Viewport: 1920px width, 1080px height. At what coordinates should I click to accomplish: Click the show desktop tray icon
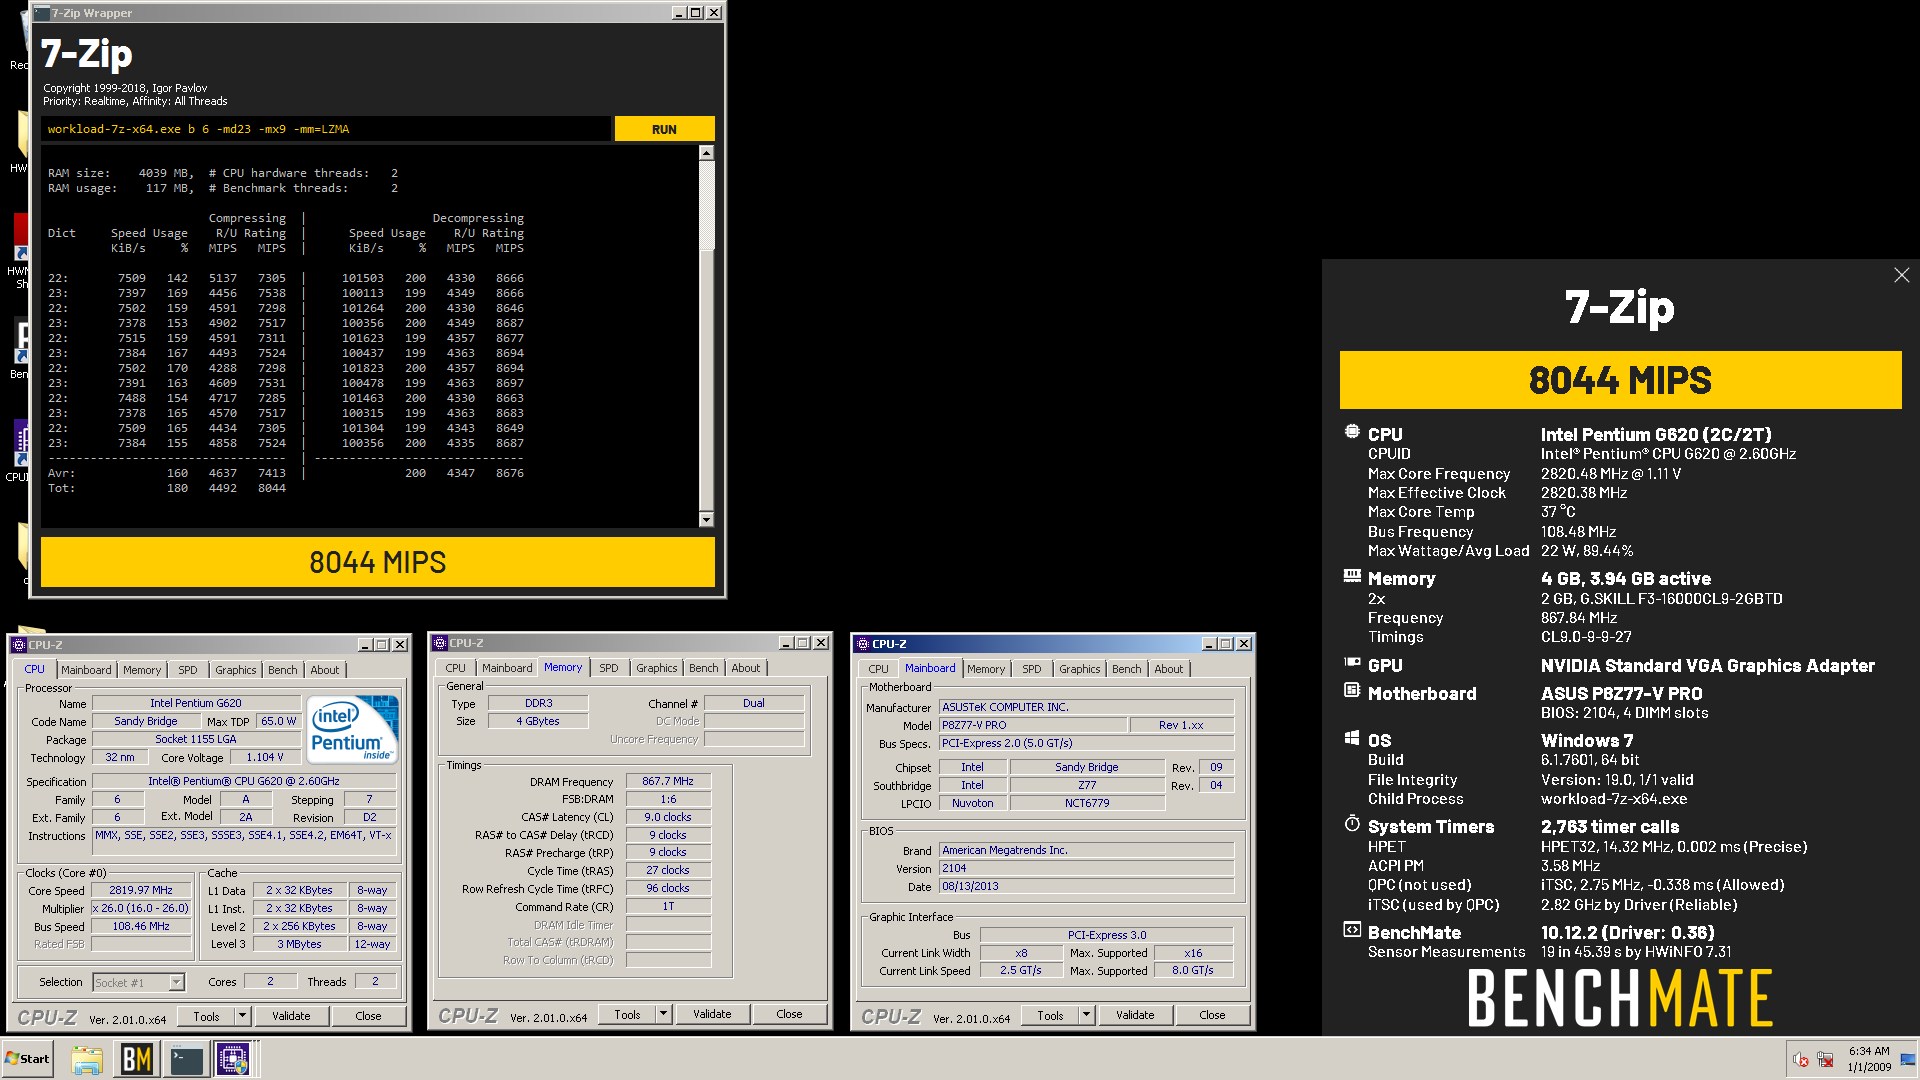[x=1908, y=1060]
